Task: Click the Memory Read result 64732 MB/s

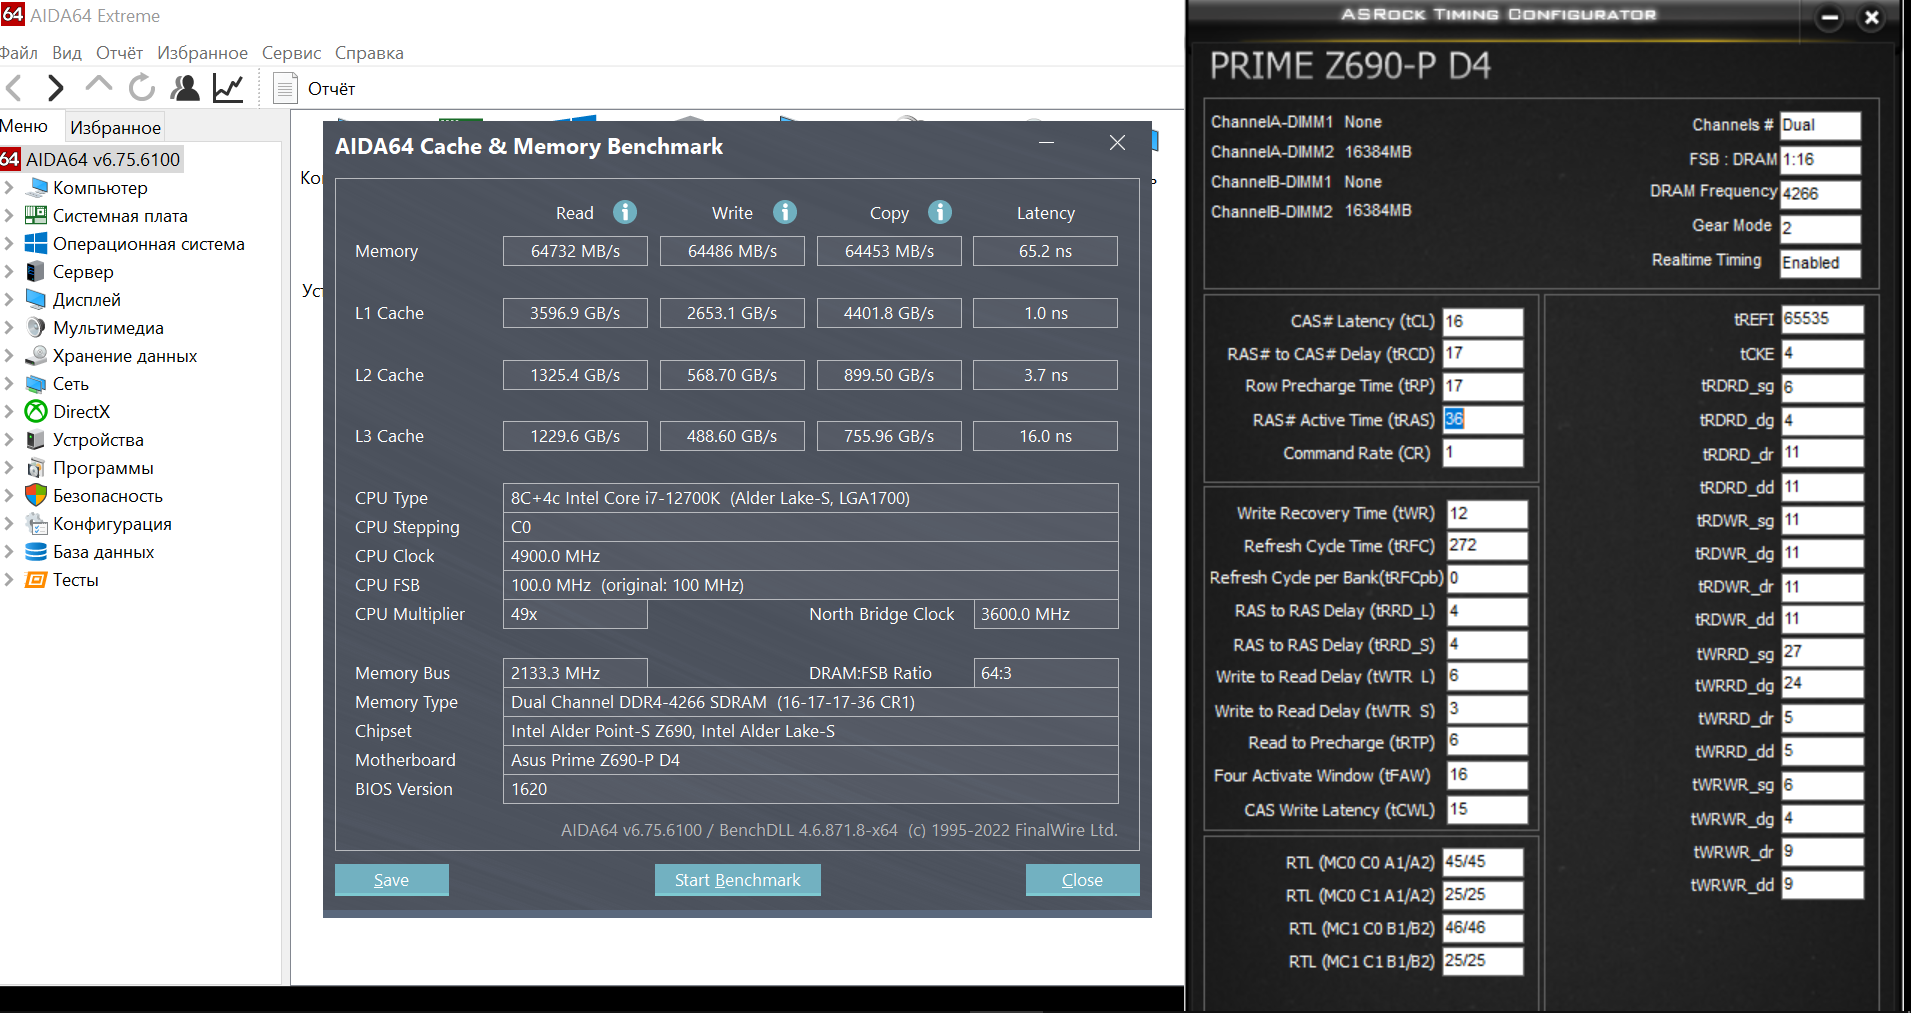Action: pyautogui.click(x=575, y=251)
